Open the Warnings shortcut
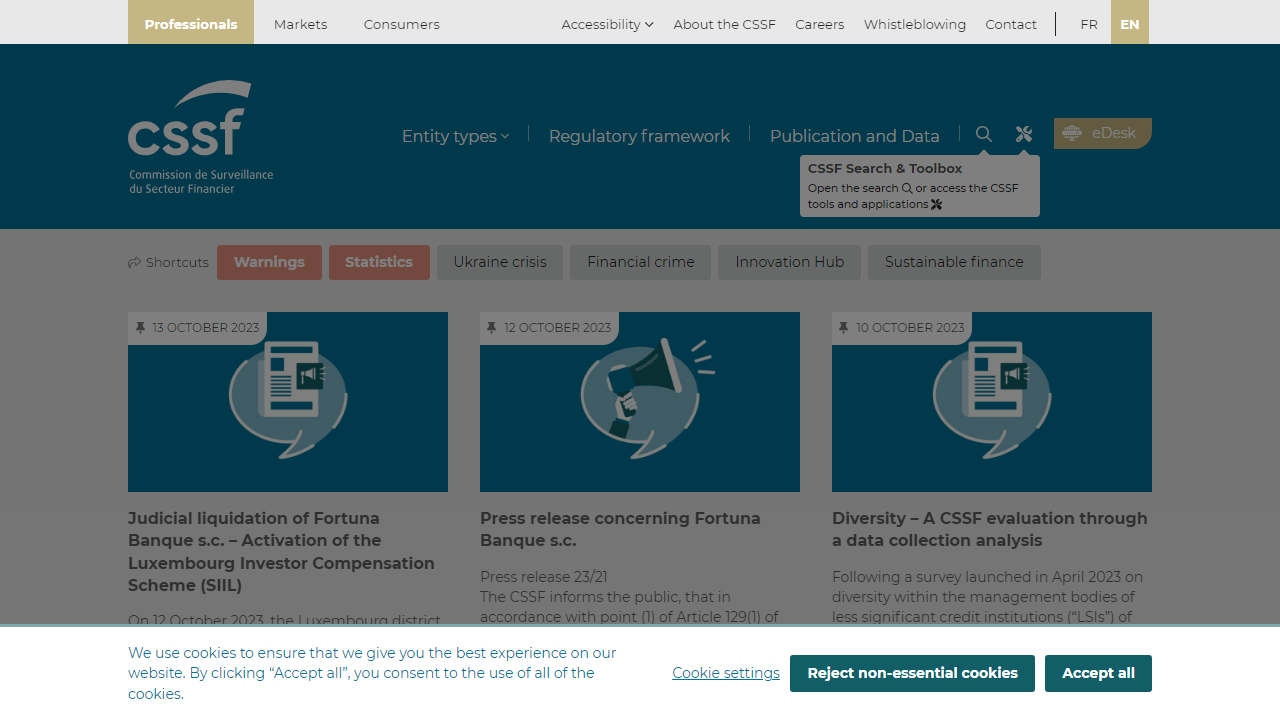The image size is (1280, 720). pos(269,262)
